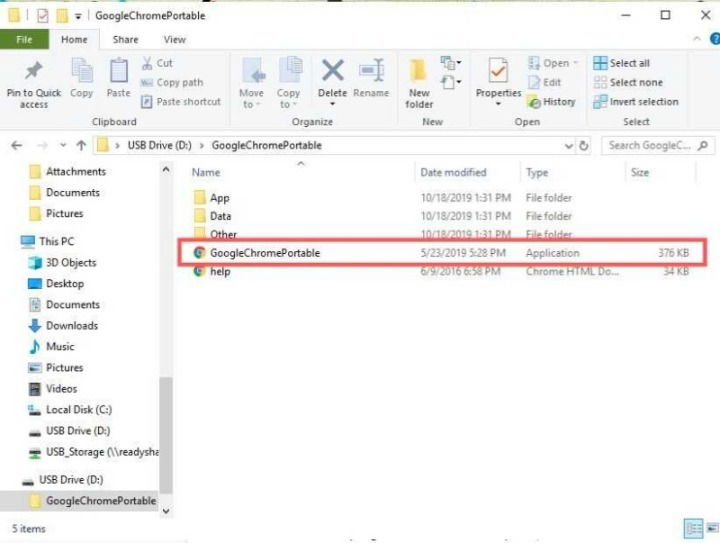Screen dimensions: 720x543
Task: Switch to the Share ribbon tab
Action: pyautogui.click(x=125, y=39)
